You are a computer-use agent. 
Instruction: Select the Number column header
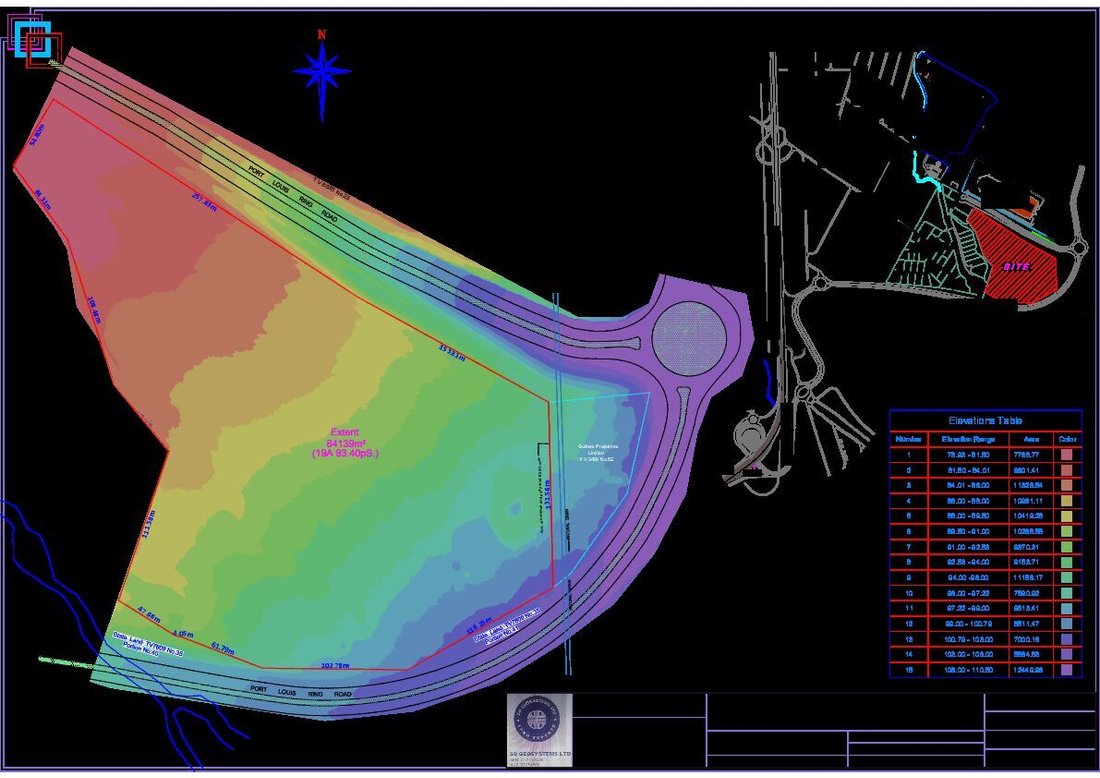point(908,439)
